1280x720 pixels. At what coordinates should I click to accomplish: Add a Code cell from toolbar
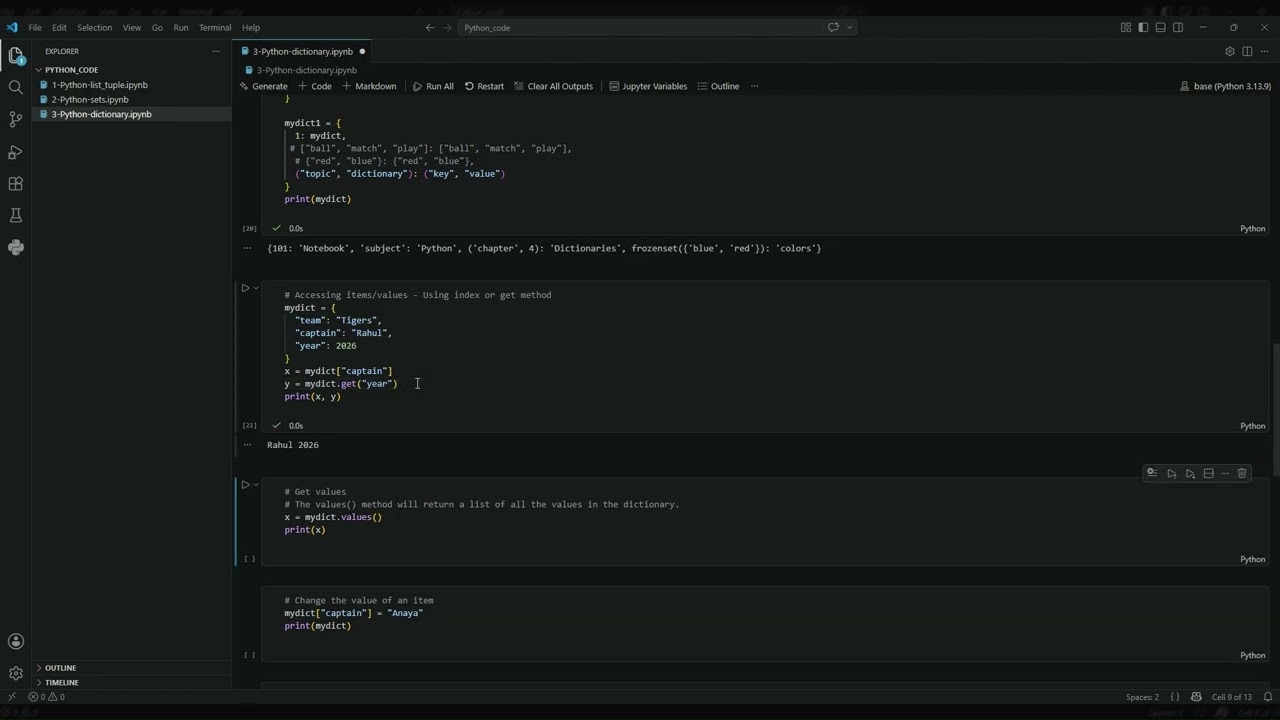coord(315,86)
